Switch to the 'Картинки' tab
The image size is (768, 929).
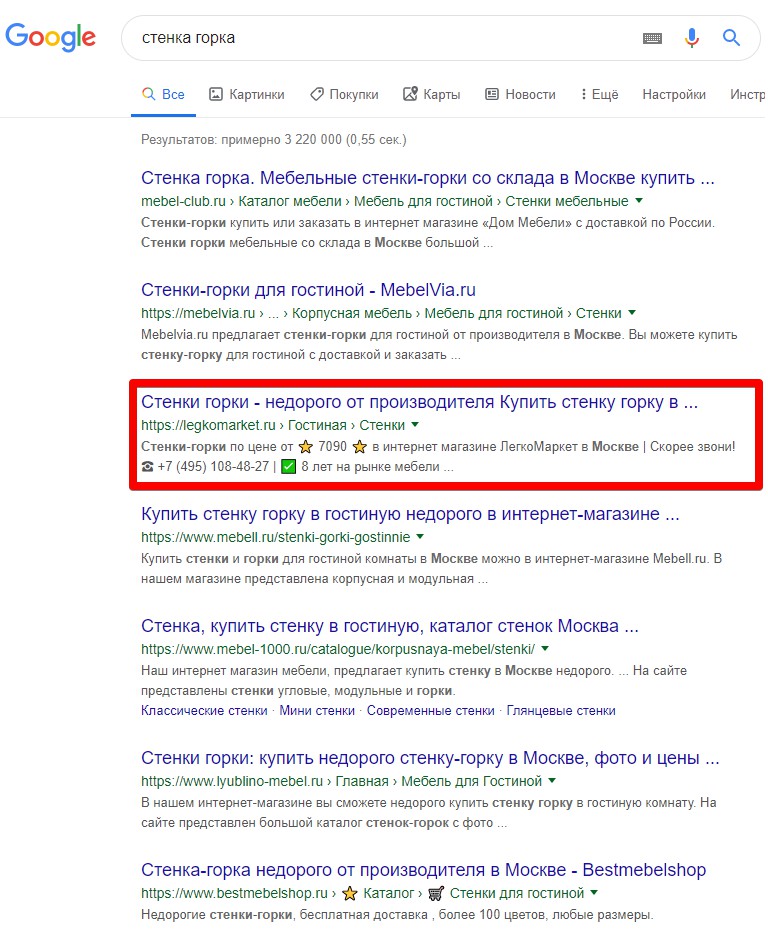click(247, 94)
